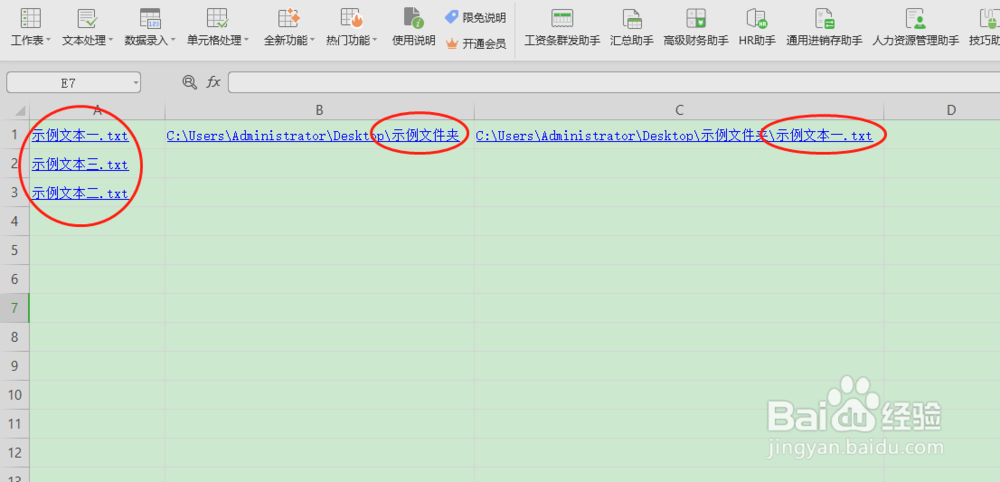Launch the 人力资源管理助手 icon
The height and width of the screenshot is (482, 1000).
coord(915,18)
